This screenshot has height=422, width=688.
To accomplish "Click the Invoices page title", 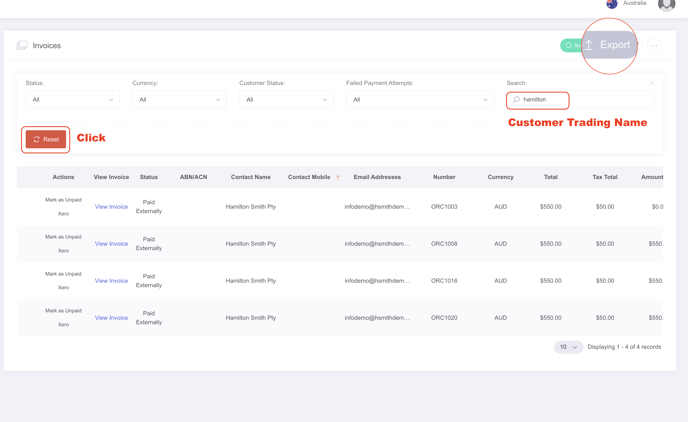I will [x=47, y=46].
